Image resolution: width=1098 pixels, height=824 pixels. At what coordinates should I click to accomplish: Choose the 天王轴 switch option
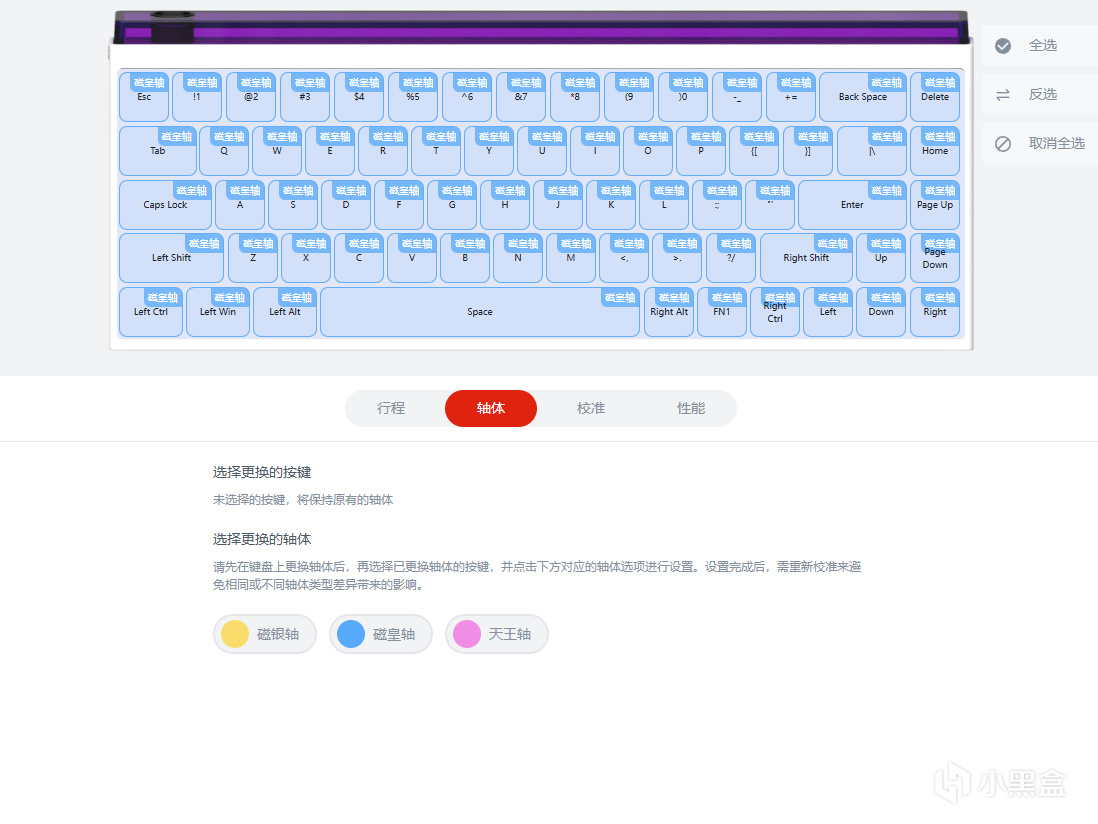(x=496, y=634)
